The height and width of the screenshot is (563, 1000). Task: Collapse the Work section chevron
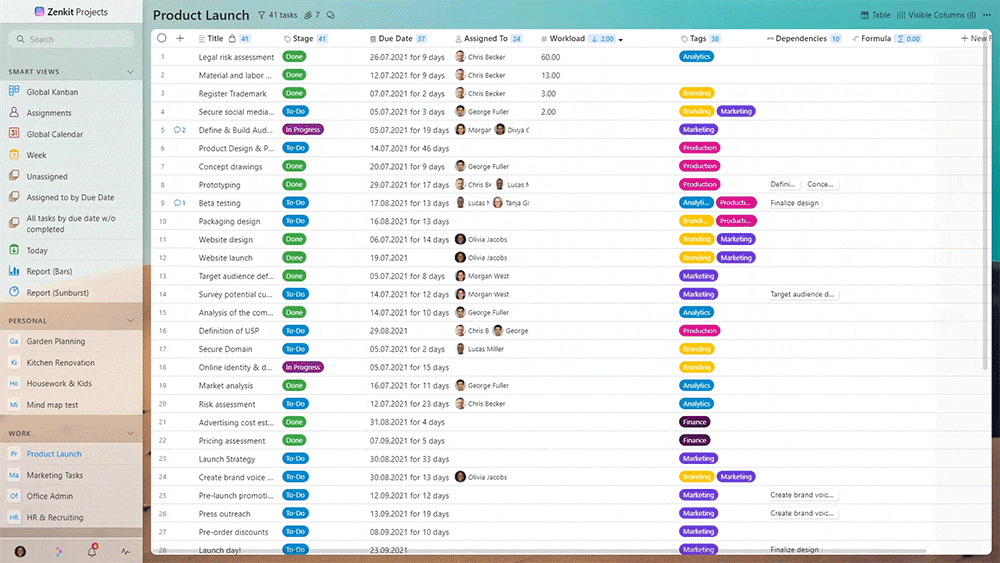130,434
